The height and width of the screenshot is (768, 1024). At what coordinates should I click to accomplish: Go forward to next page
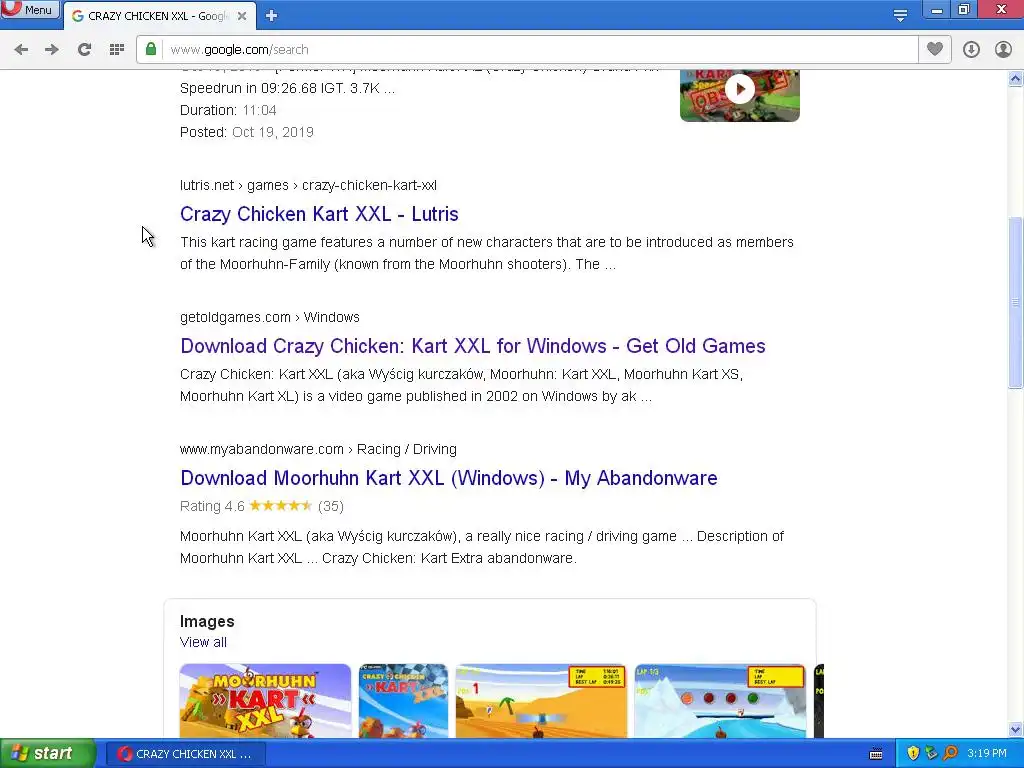click(52, 50)
